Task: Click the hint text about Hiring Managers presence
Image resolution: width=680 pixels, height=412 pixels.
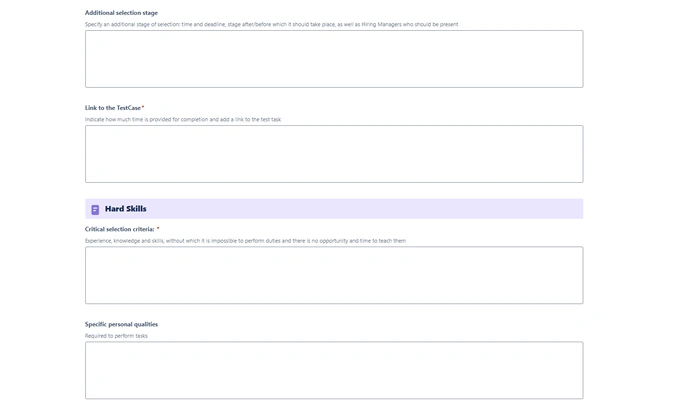Action: click(271, 24)
